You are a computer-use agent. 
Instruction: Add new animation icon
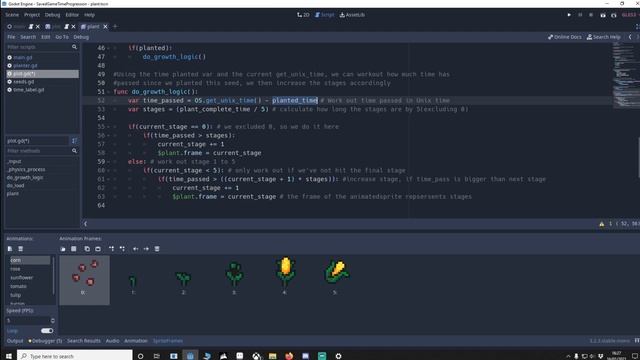[x=10, y=249]
